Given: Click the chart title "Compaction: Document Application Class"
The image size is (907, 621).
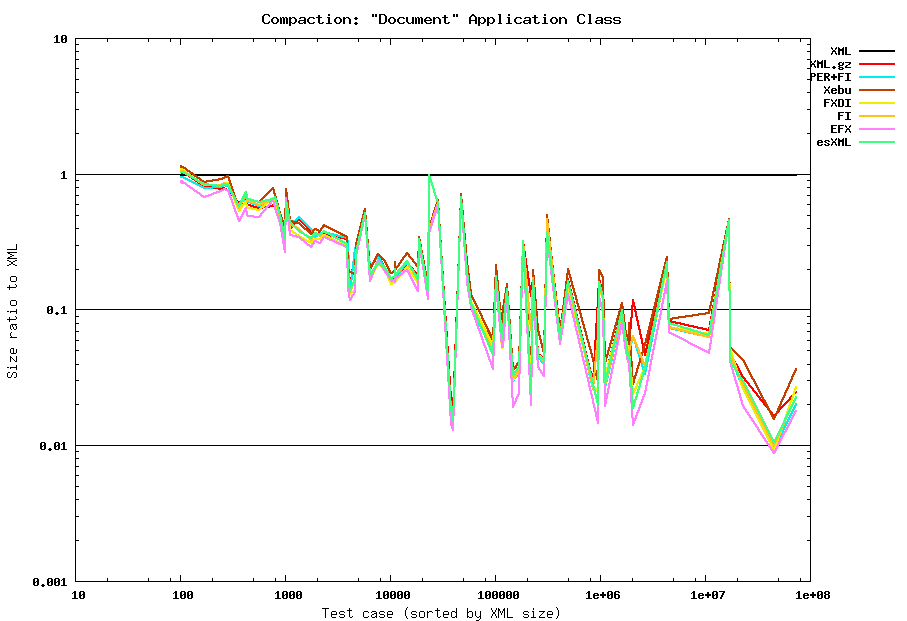Looking at the screenshot, I should pyautogui.click(x=441, y=19).
